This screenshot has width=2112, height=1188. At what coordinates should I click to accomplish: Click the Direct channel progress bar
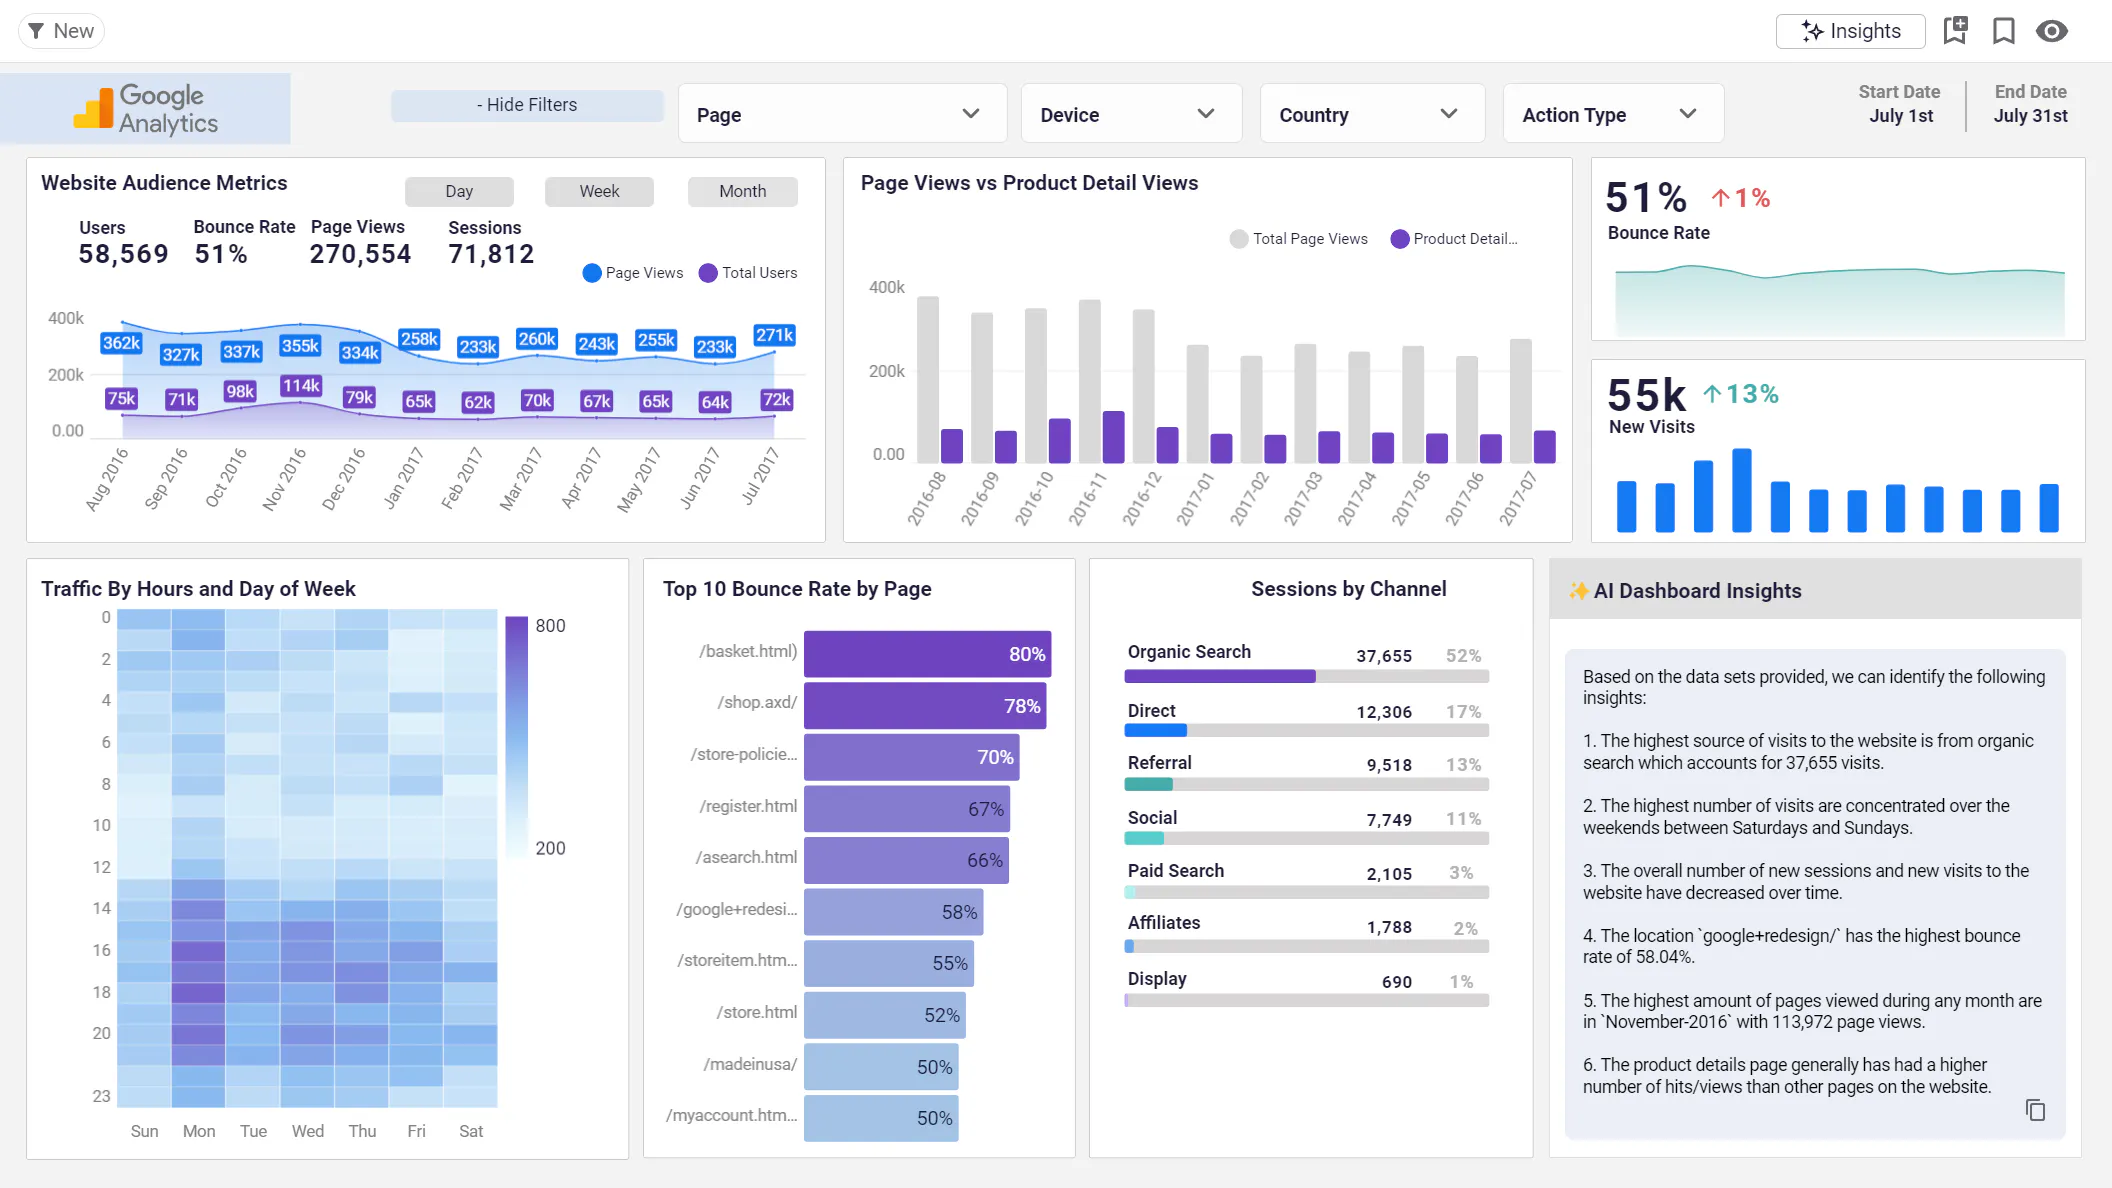1306,731
